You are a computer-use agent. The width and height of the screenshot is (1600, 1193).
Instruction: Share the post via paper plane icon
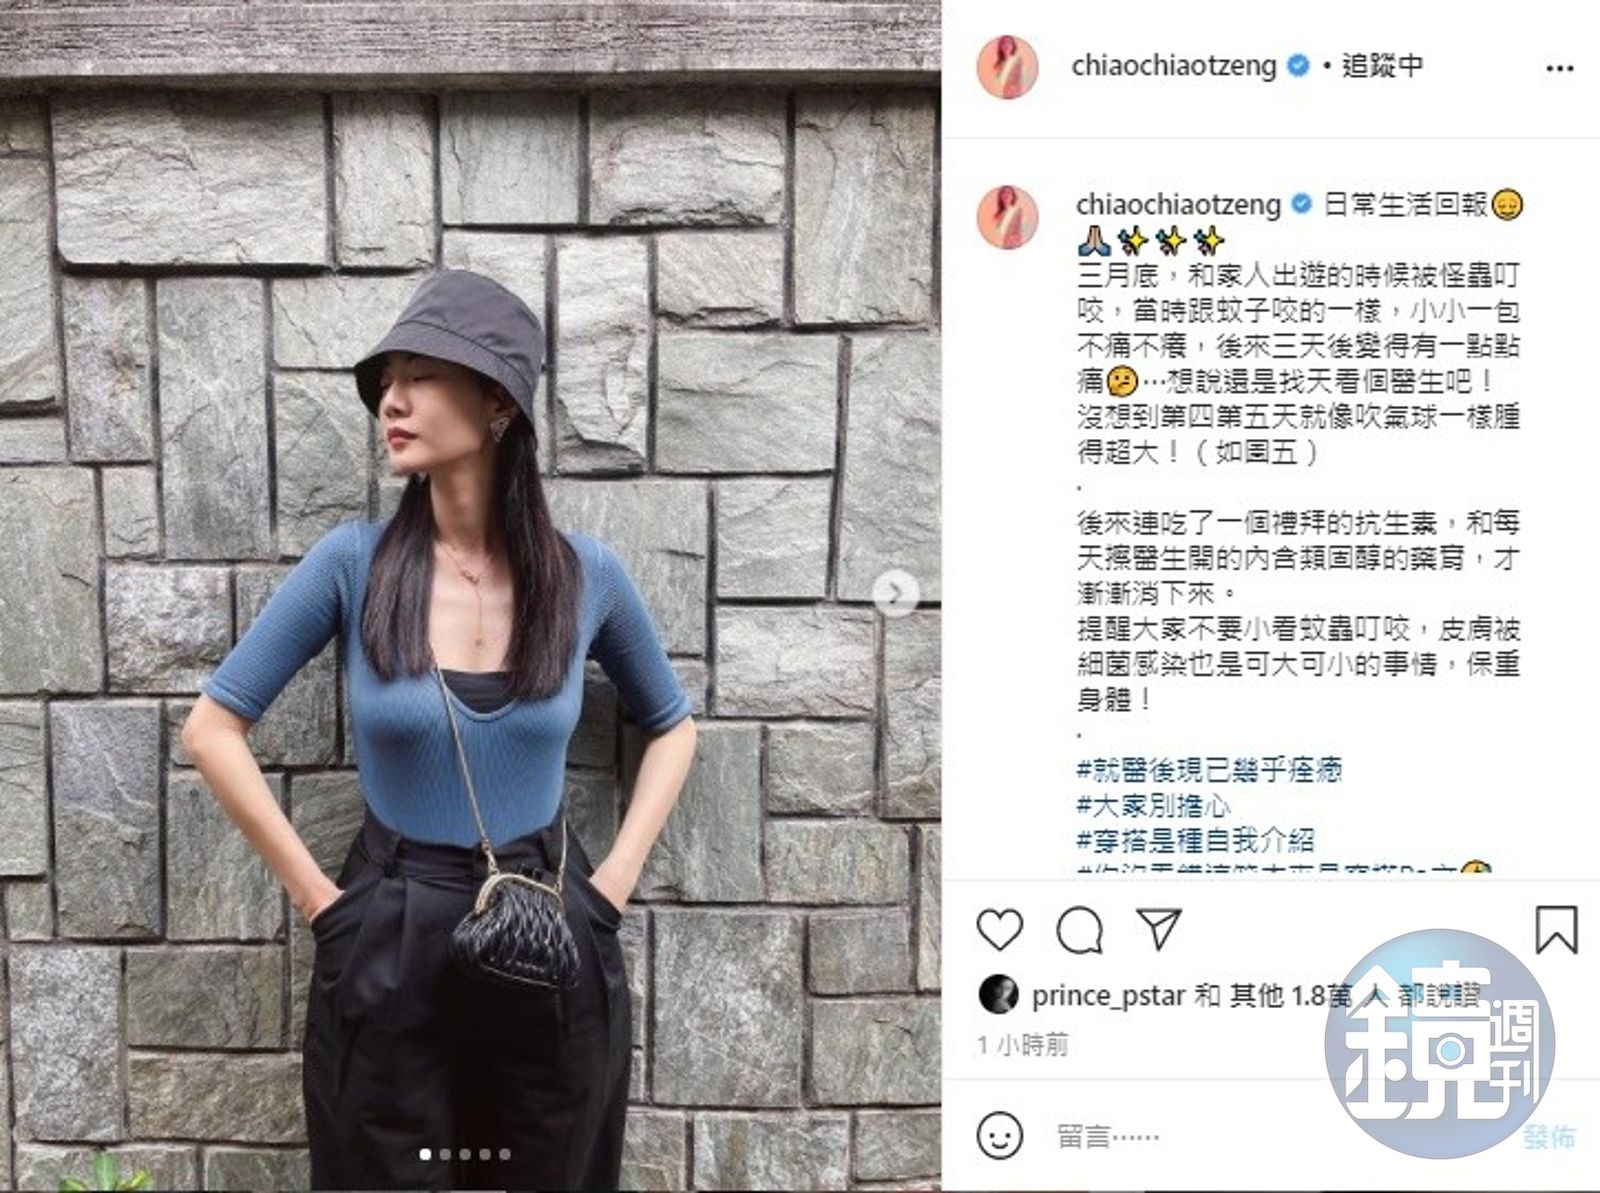tap(1160, 929)
